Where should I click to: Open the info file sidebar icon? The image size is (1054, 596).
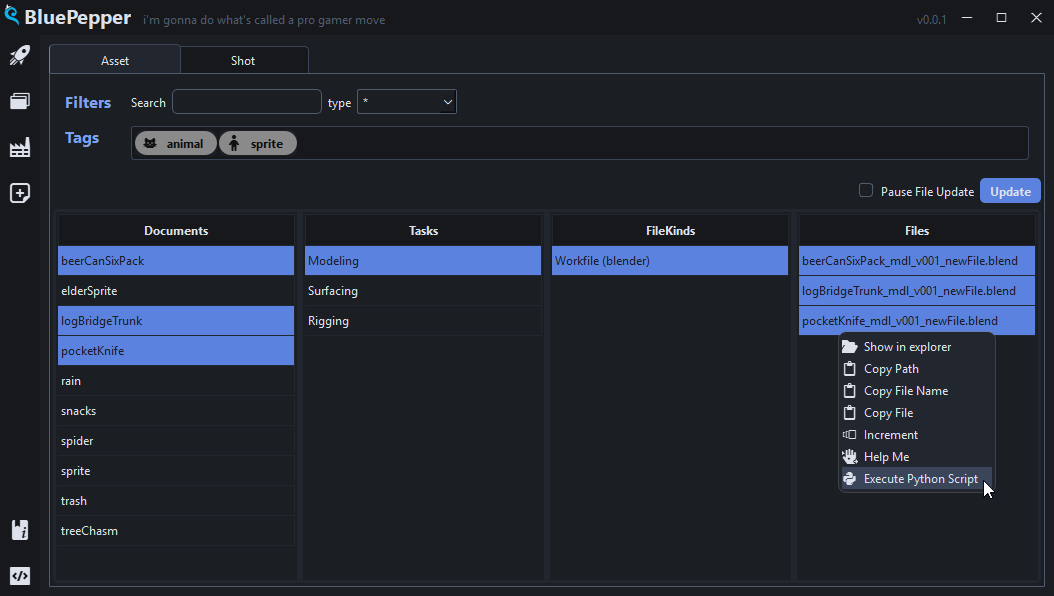[19, 530]
